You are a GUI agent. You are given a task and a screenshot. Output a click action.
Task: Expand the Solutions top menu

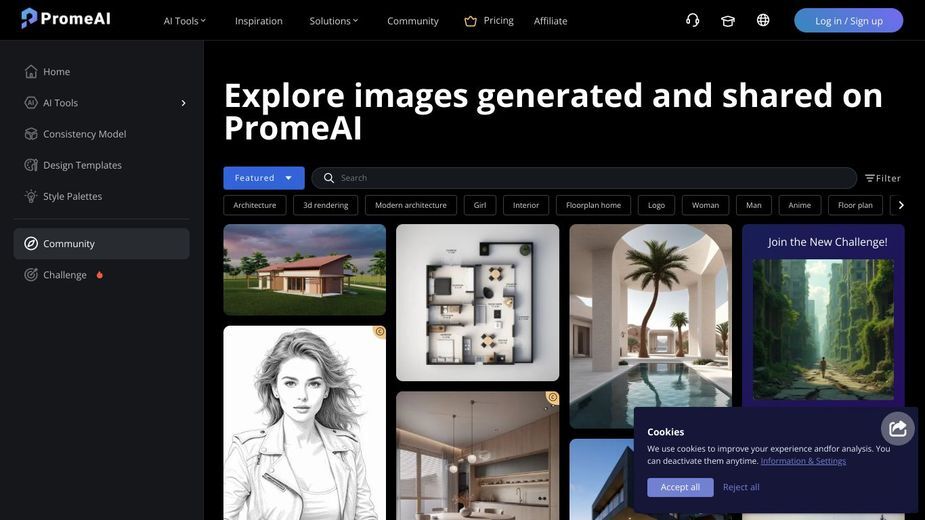(334, 21)
